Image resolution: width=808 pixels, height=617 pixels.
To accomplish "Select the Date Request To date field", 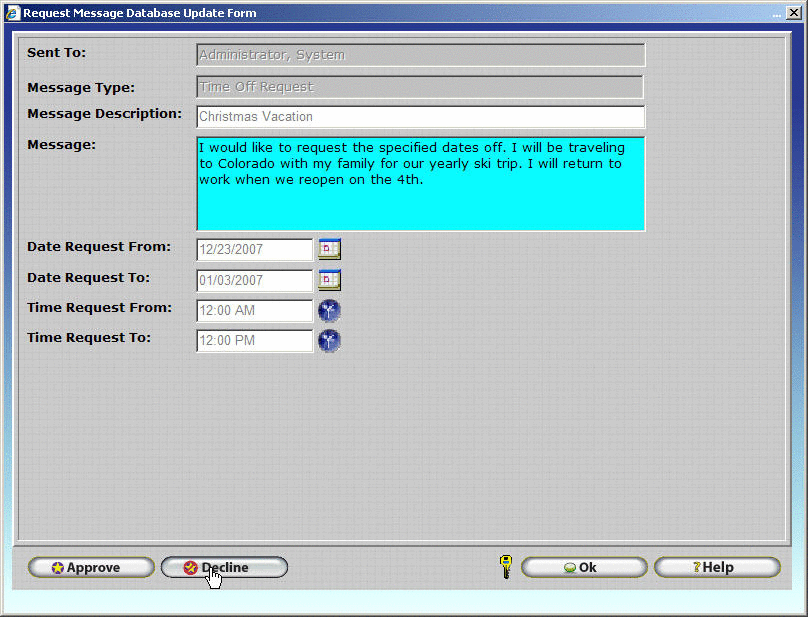I will coord(255,281).
